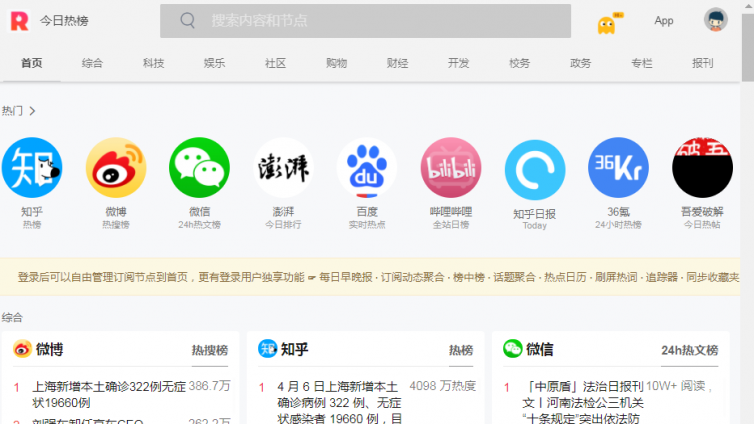Image resolution: width=754 pixels, height=424 pixels.
Task: Open the user avatar menu
Action: [x=716, y=20]
